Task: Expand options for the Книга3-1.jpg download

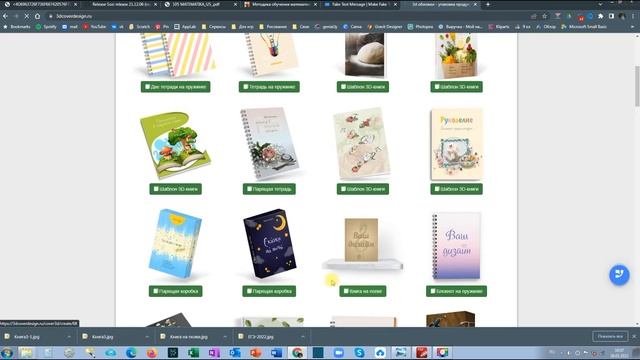Action: click(69, 337)
